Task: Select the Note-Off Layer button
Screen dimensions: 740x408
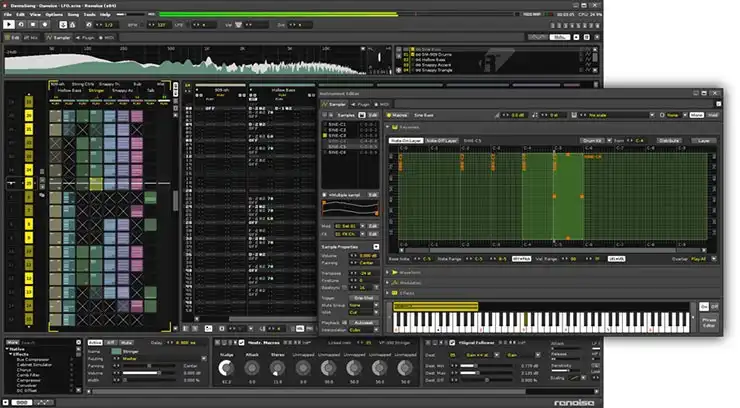Action: pyautogui.click(x=442, y=141)
